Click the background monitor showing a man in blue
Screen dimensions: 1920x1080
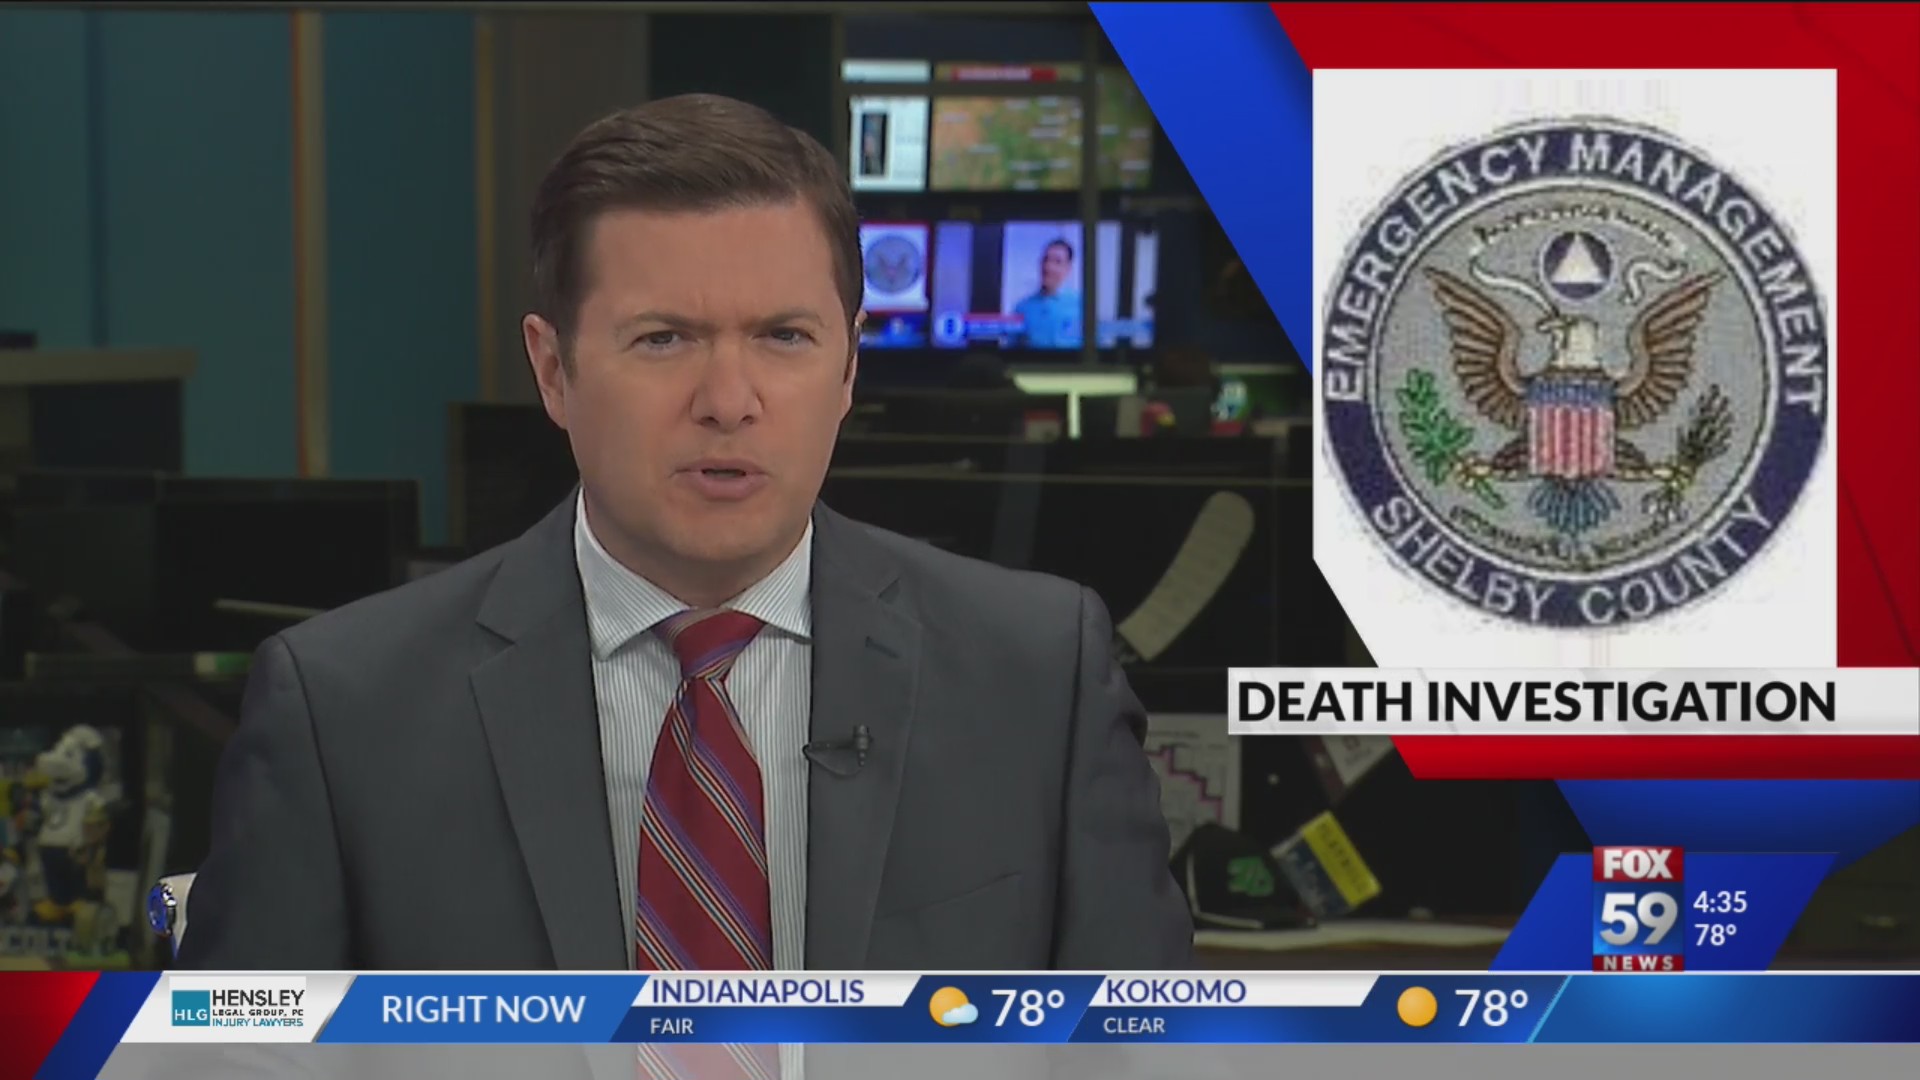click(1042, 284)
